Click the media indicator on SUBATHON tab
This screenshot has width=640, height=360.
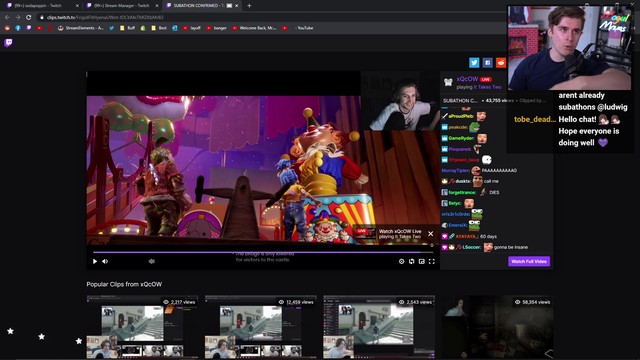229,6
